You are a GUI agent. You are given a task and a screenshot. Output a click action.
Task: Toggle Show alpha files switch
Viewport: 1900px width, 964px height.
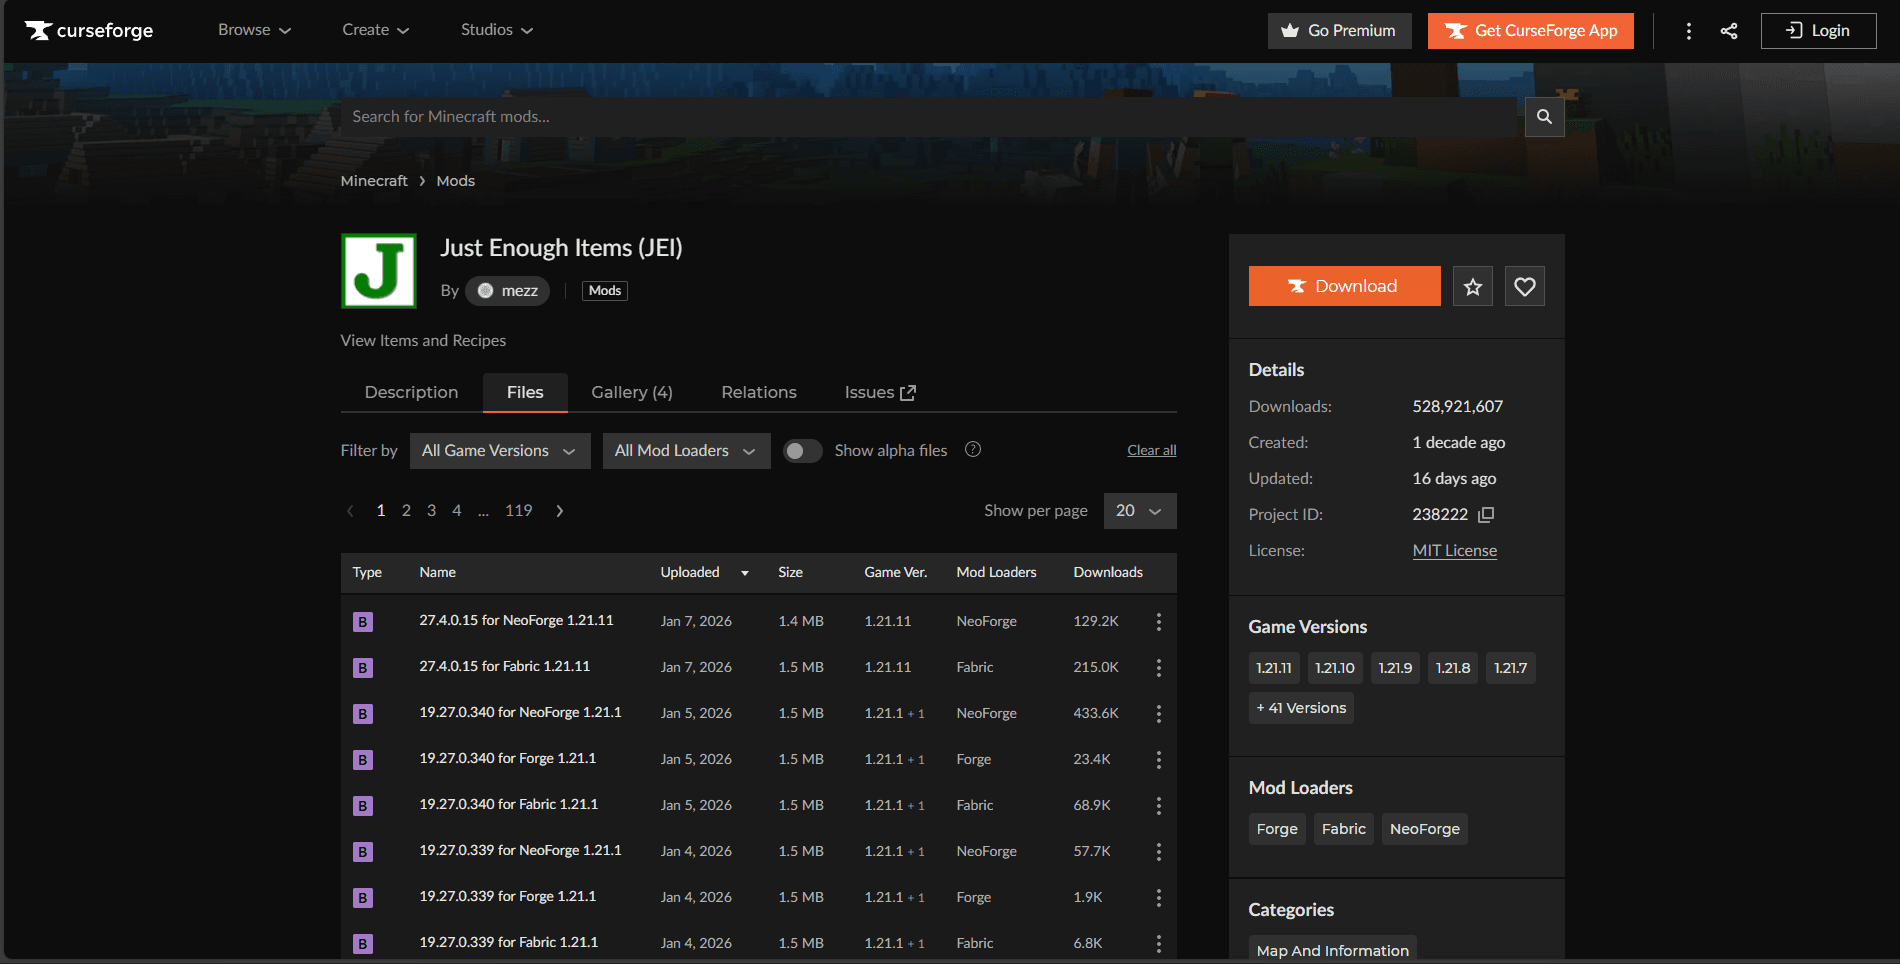pyautogui.click(x=803, y=451)
